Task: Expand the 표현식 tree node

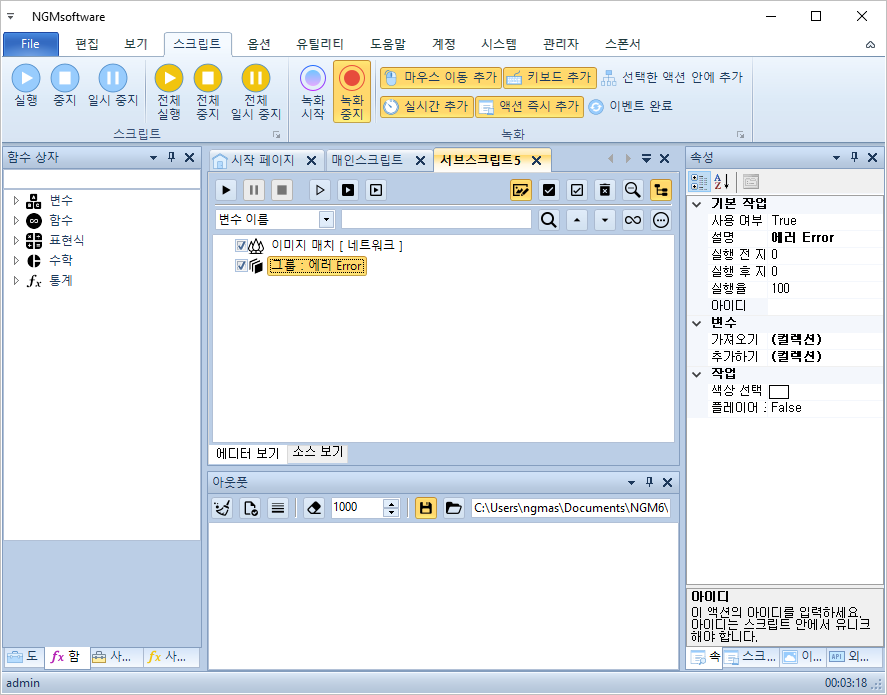Action: coord(16,240)
